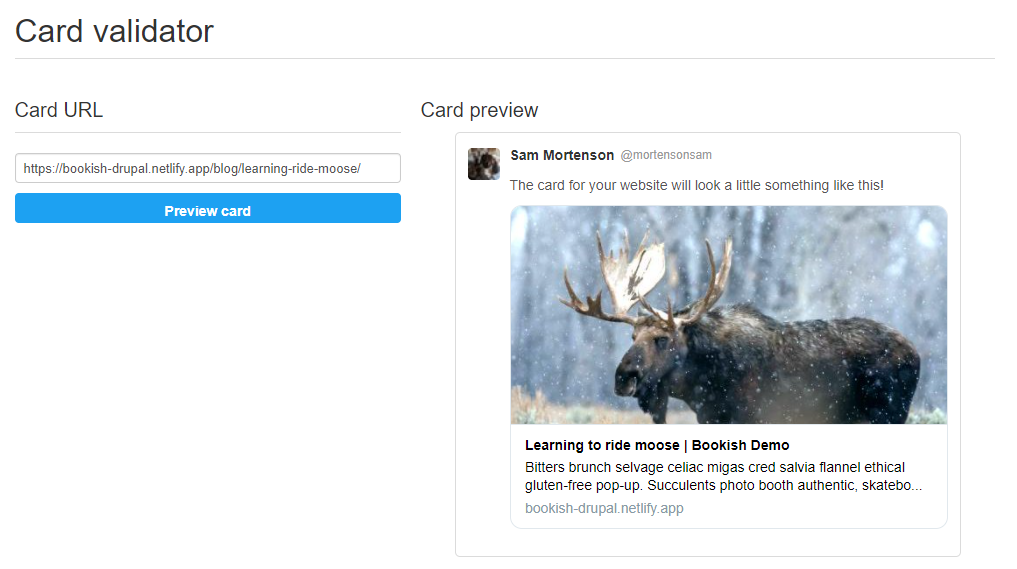Click the second description line starting 'gluten-free pop-up'
Viewport: 1017px width, 569px height.
click(723, 485)
